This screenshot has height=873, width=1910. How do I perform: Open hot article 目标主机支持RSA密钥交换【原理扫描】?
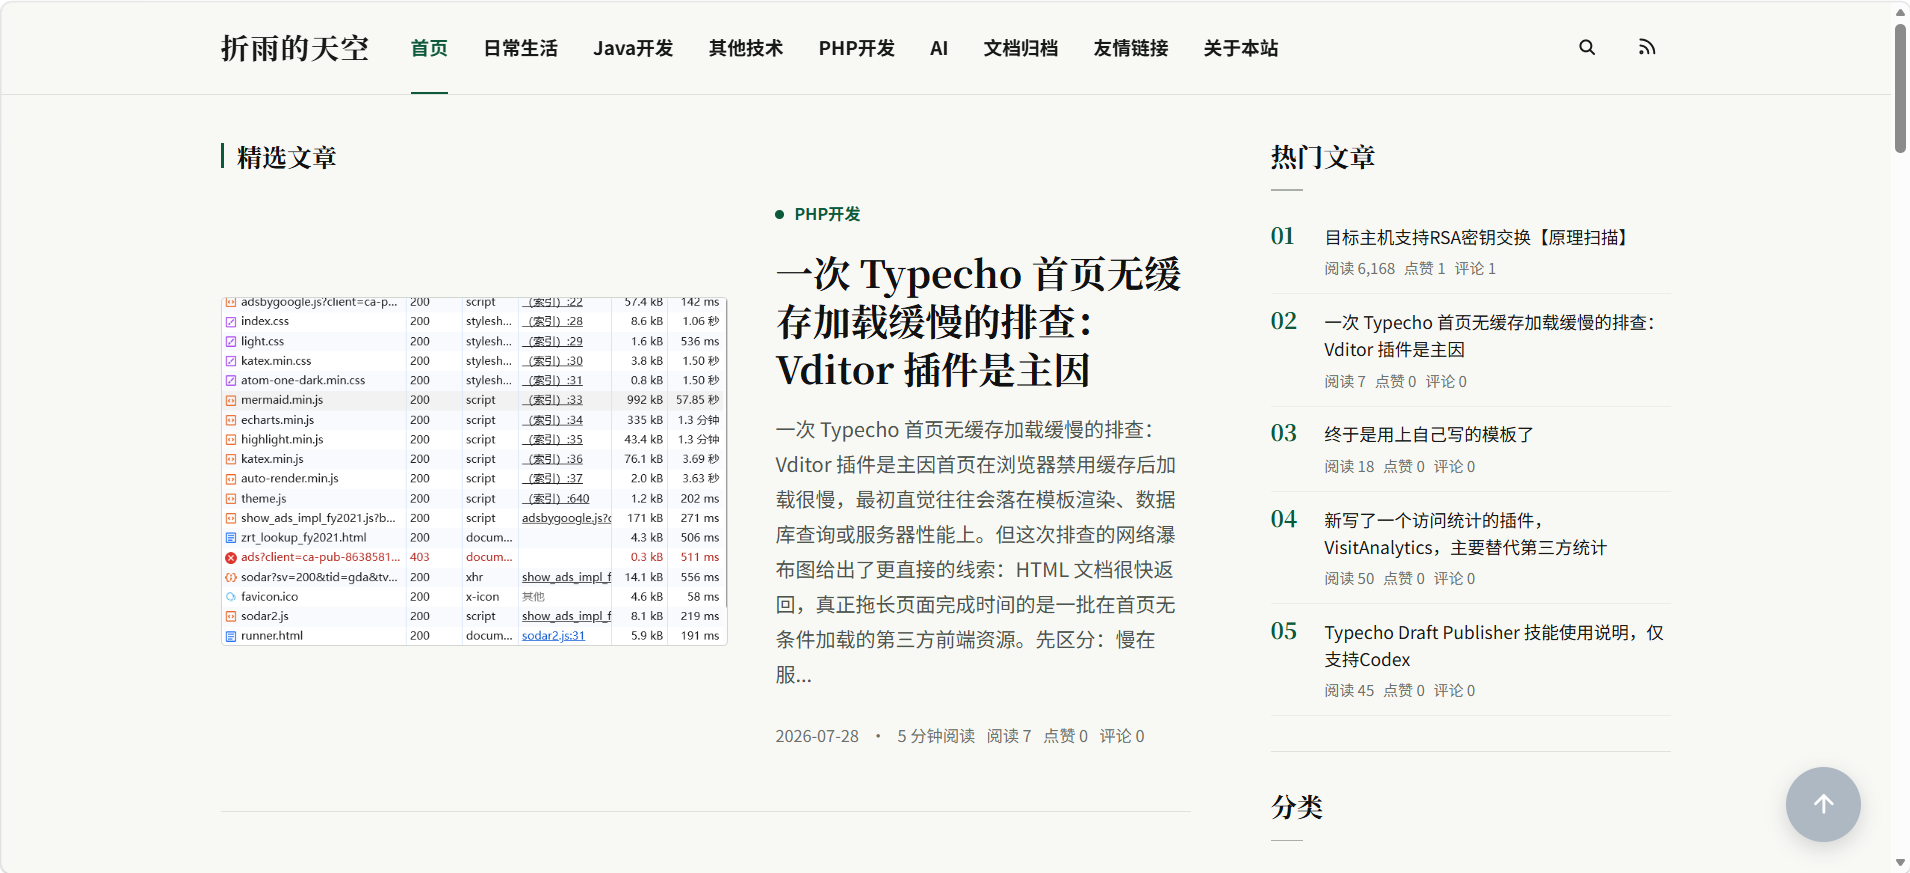[x=1479, y=237]
